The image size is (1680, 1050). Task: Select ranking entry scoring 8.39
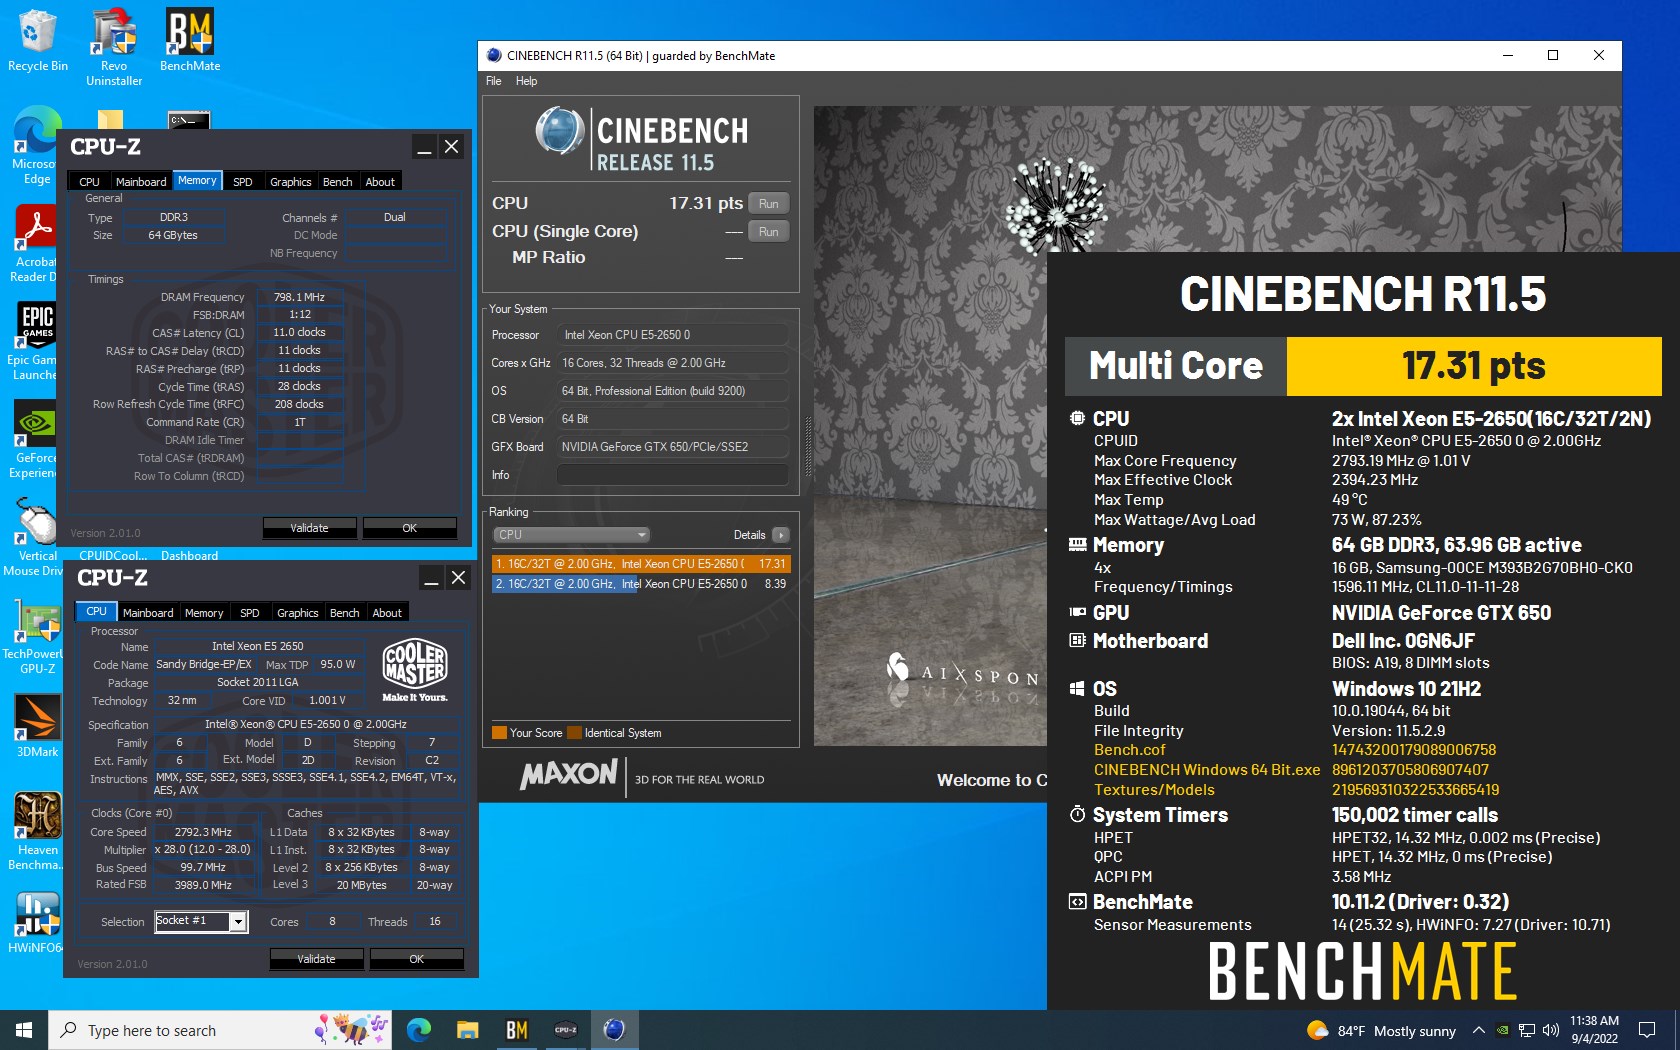[x=640, y=584]
